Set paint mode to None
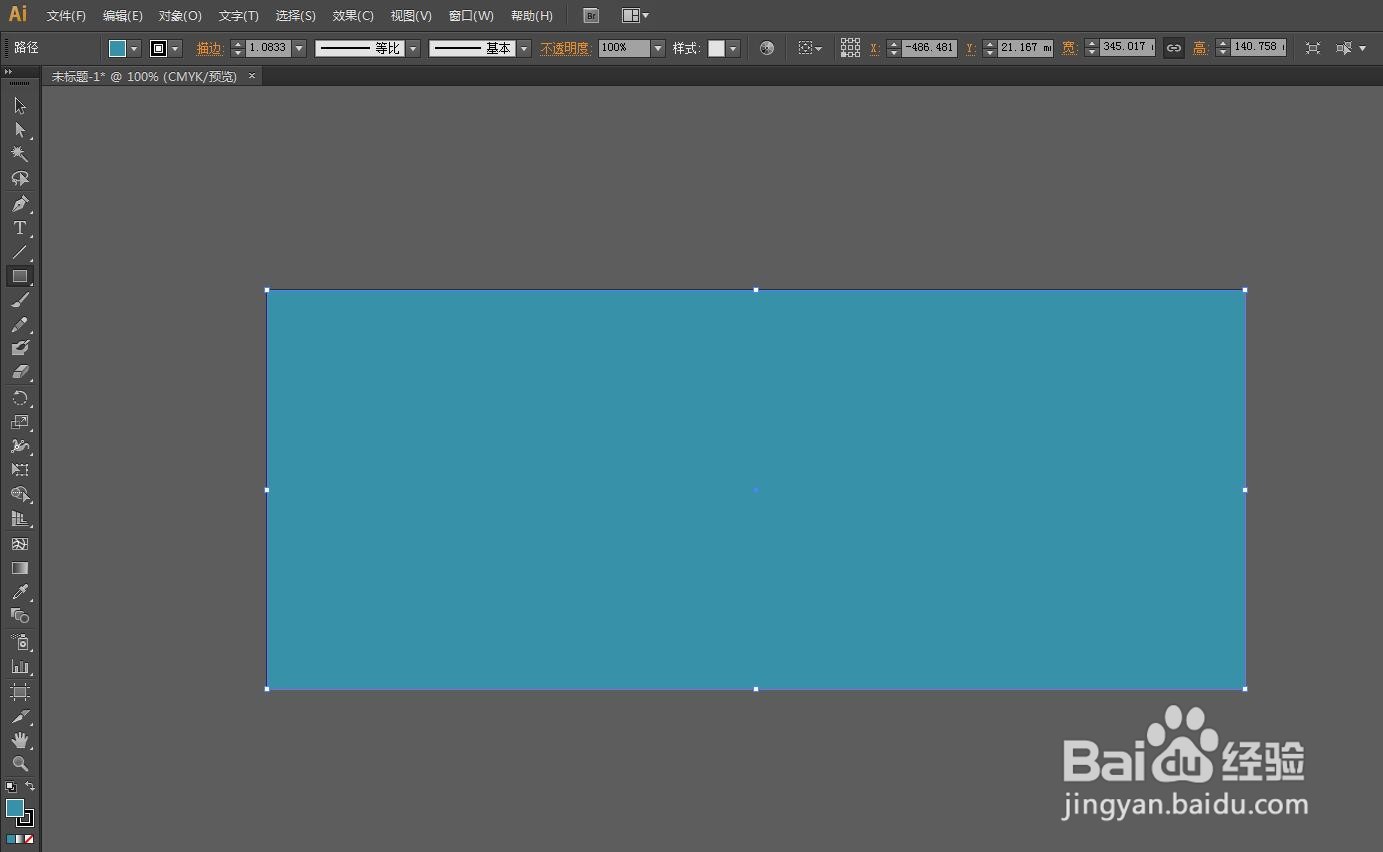Image resolution: width=1383 pixels, height=852 pixels. (x=29, y=839)
